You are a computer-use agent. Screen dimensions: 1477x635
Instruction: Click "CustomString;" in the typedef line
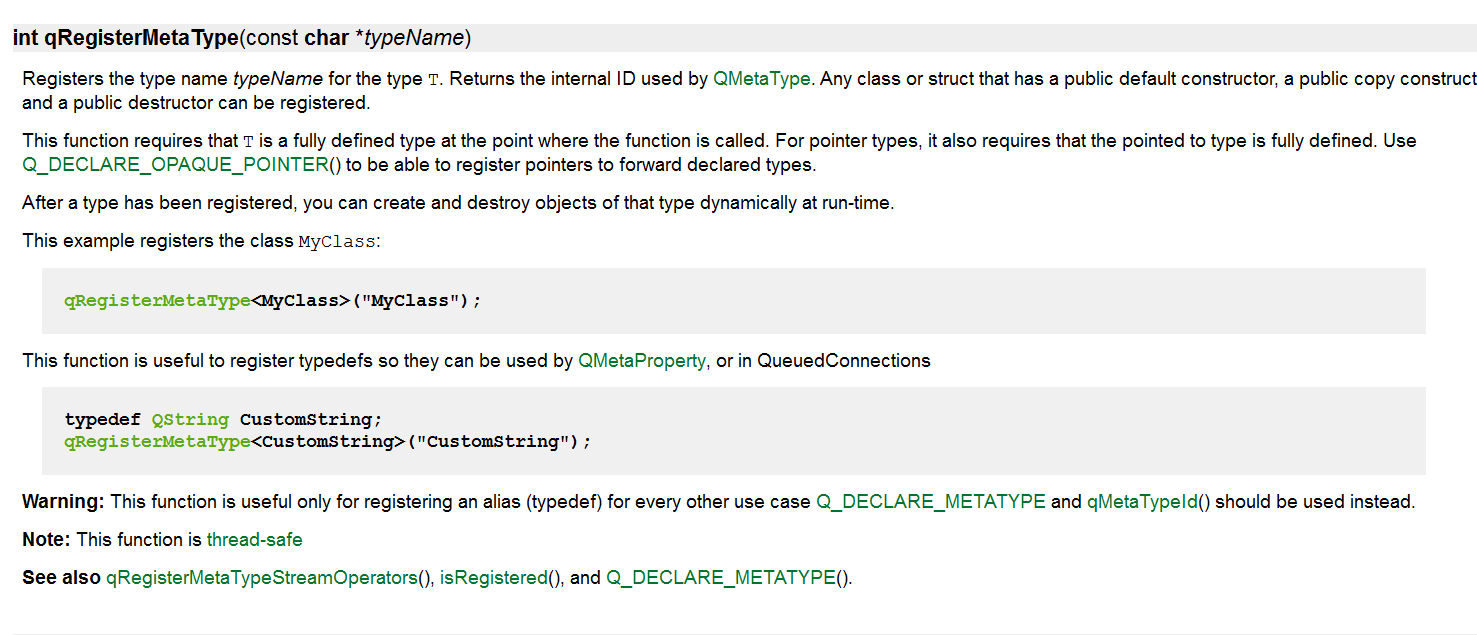311,419
